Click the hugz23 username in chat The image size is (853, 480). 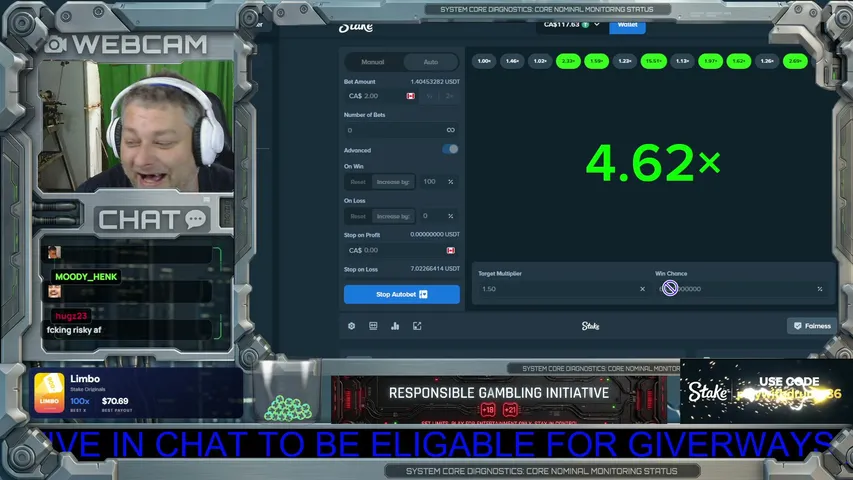[71, 316]
